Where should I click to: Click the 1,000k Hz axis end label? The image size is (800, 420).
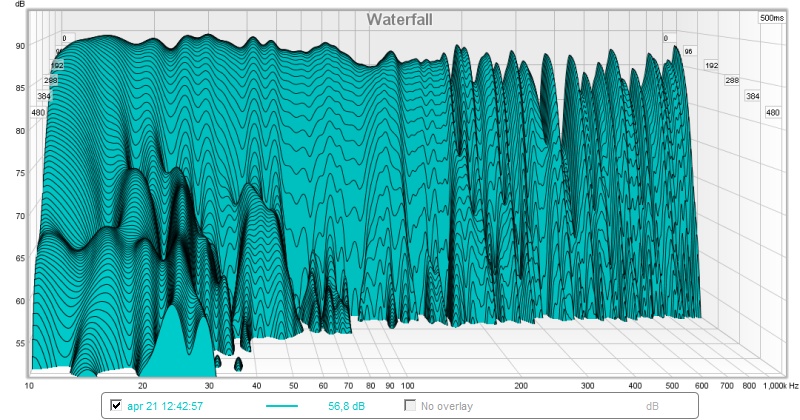point(780,386)
